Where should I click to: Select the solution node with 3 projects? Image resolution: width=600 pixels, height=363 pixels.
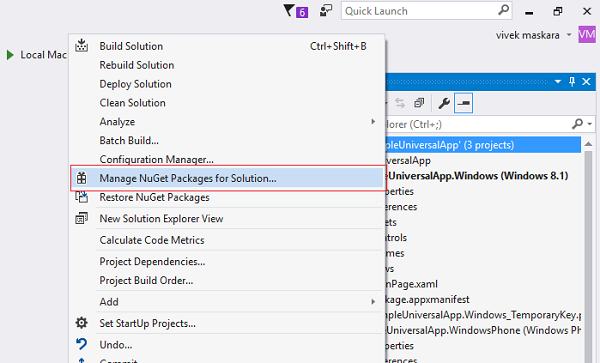coord(483,145)
